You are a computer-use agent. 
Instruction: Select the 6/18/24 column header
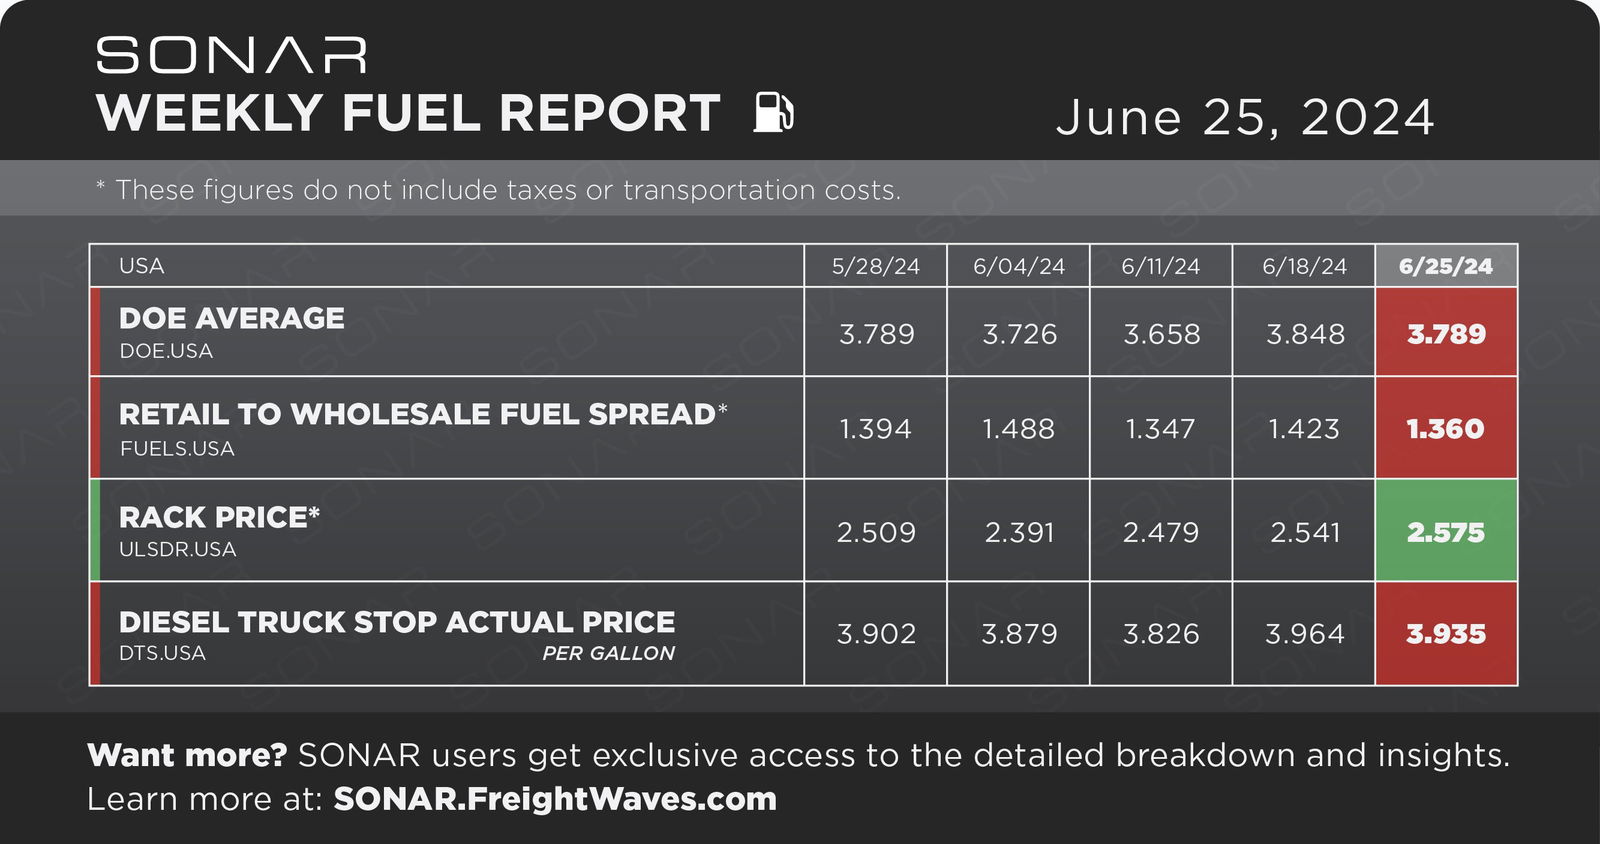pos(1304,266)
